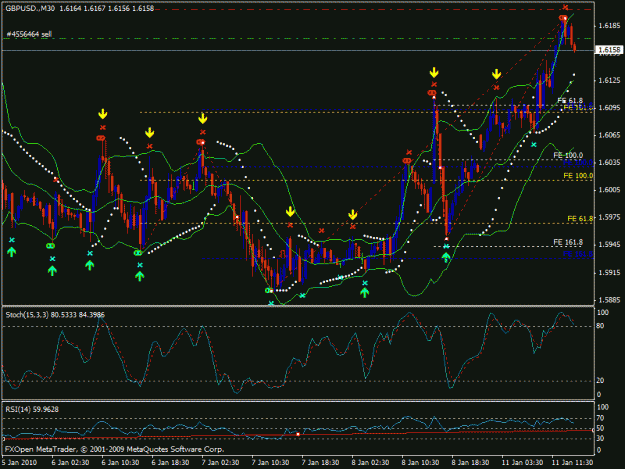Click the 7 Jan 10:30 time label
Screen dimensions: 625x469
click(270, 463)
